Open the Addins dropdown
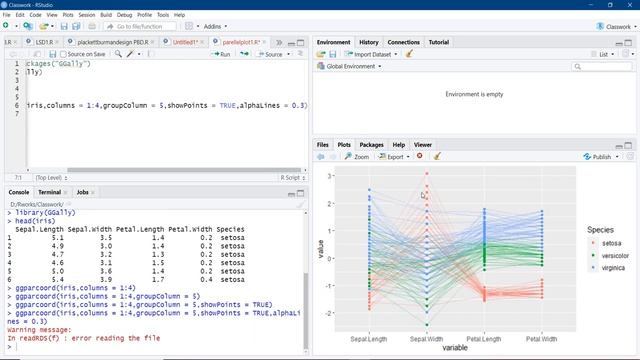The width and height of the screenshot is (640, 360). [216, 27]
